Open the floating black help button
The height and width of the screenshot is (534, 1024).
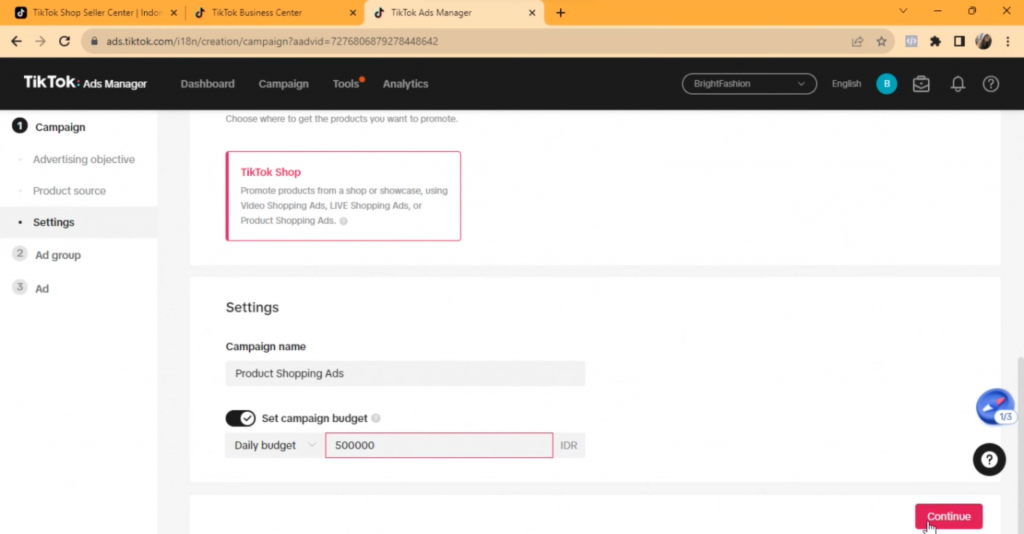tap(989, 459)
